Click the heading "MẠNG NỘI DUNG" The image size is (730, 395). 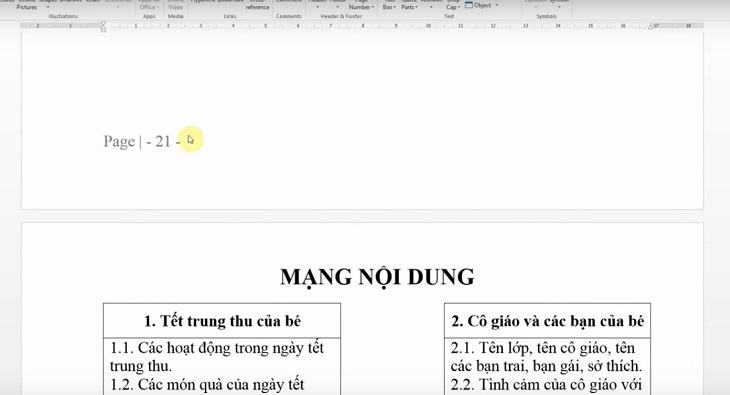377,277
